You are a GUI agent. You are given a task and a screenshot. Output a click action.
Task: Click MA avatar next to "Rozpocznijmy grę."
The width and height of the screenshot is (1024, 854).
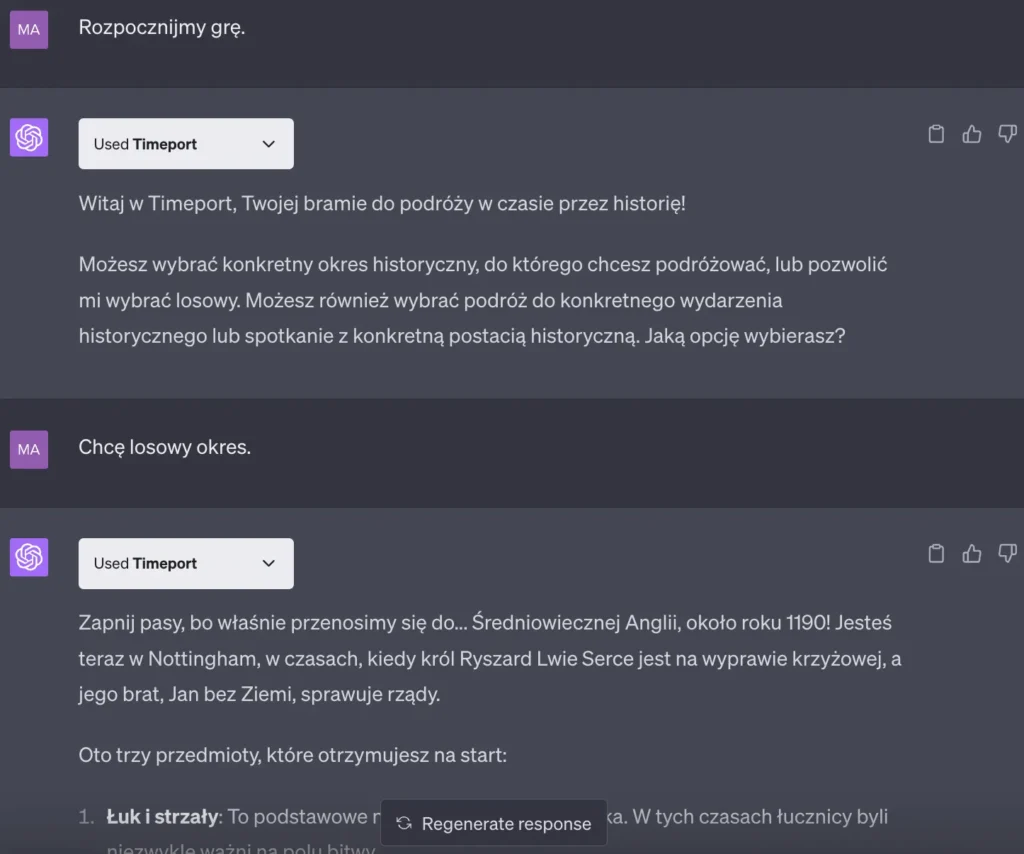[29, 30]
